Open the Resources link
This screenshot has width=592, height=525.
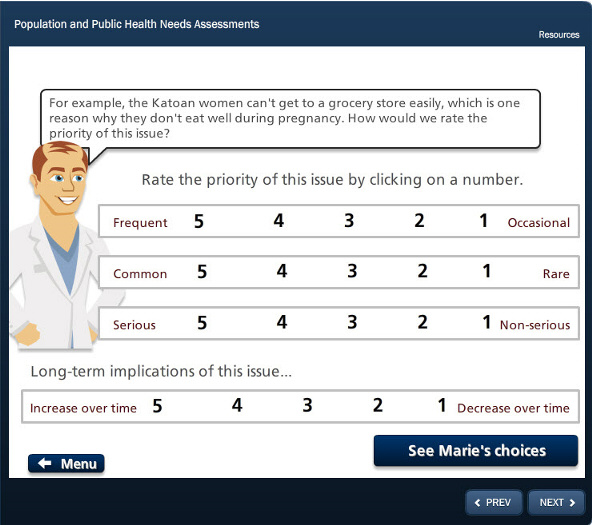pos(559,35)
